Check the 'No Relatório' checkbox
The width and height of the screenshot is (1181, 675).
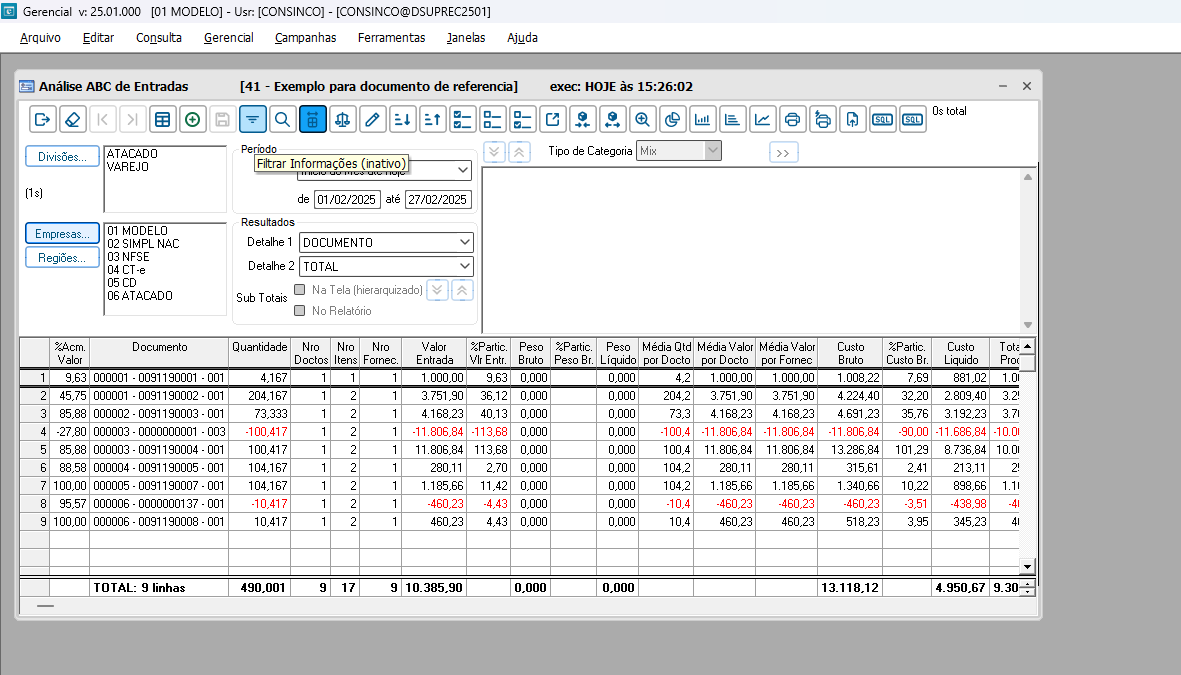click(x=300, y=311)
